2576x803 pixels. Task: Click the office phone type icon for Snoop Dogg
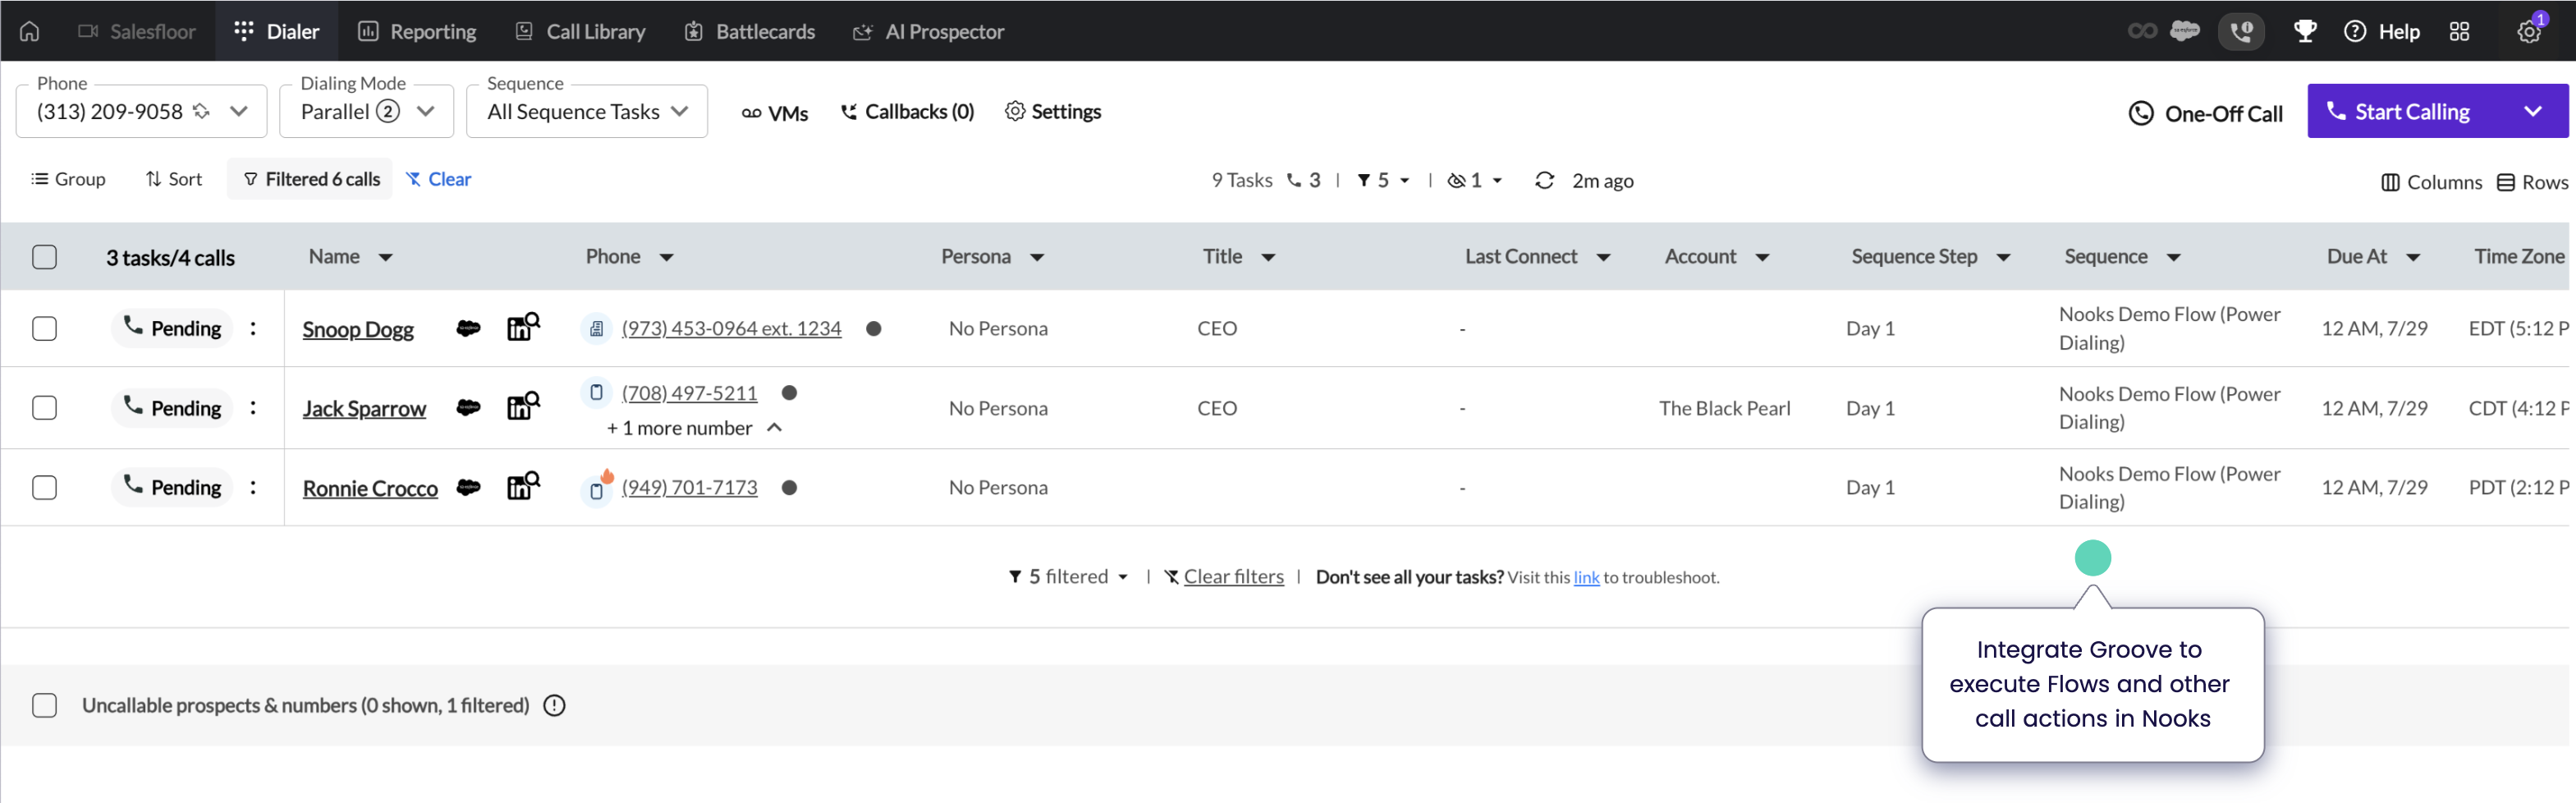[596, 329]
